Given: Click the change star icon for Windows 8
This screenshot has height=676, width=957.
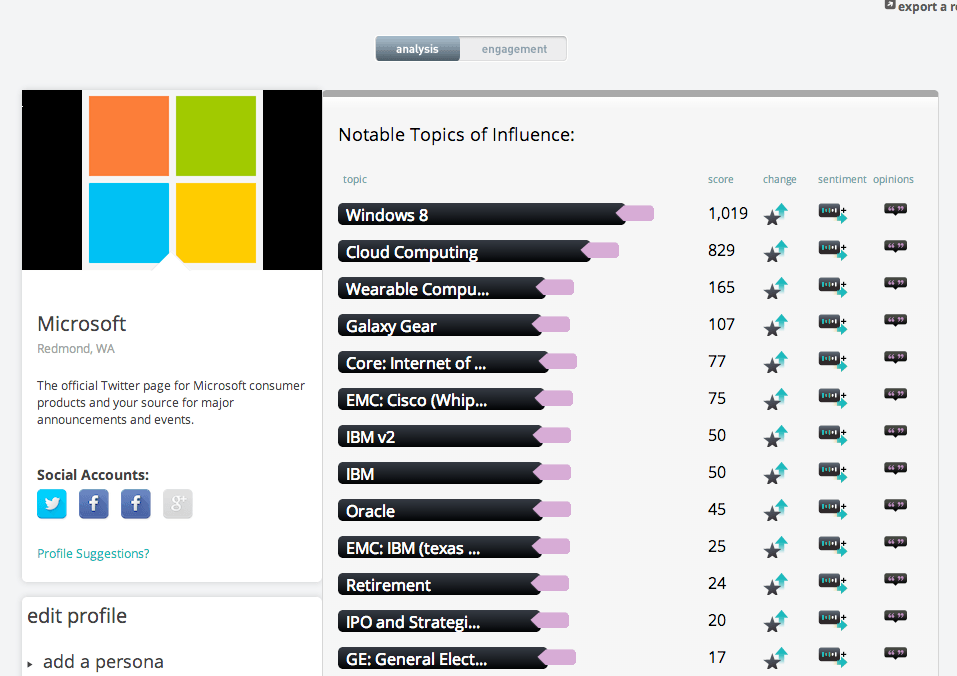Looking at the screenshot, I should (x=776, y=215).
